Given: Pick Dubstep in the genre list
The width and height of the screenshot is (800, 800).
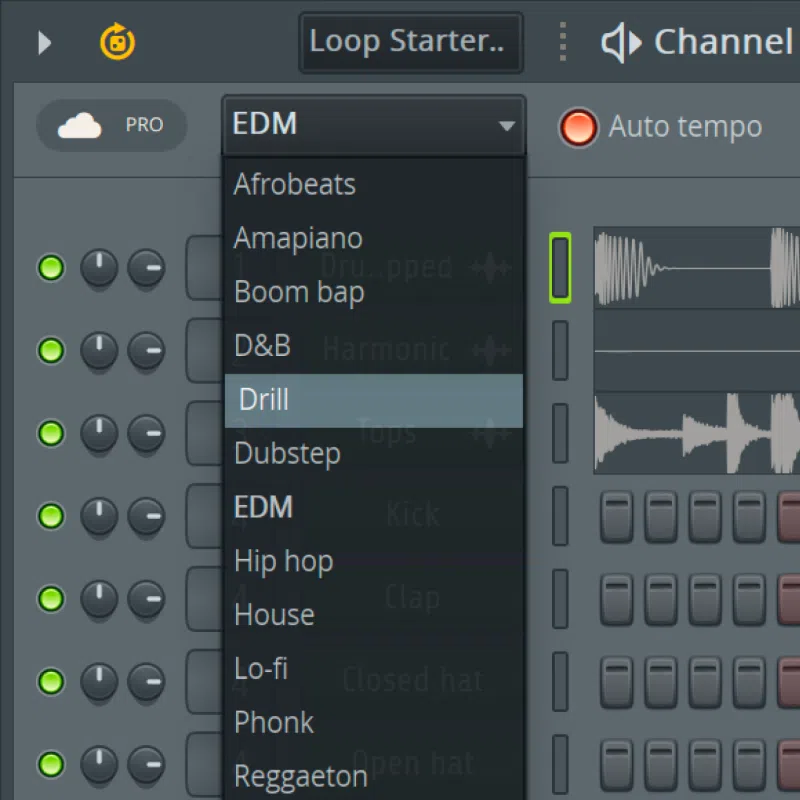Looking at the screenshot, I should (373, 454).
